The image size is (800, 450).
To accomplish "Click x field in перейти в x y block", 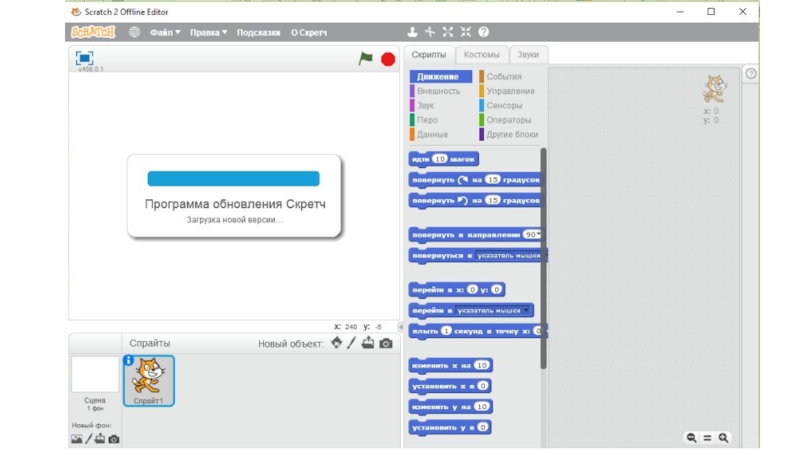I will tap(472, 289).
